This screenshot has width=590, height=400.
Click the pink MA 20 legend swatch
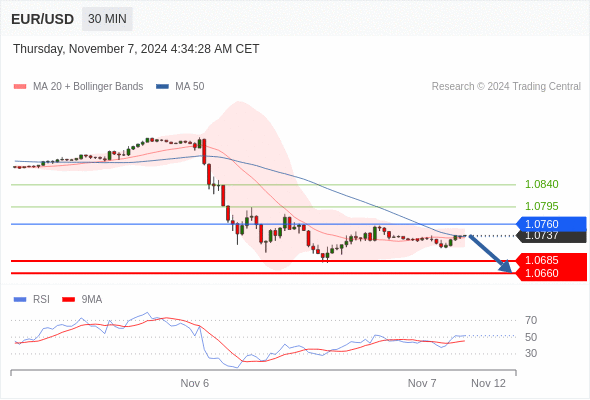click(20, 87)
